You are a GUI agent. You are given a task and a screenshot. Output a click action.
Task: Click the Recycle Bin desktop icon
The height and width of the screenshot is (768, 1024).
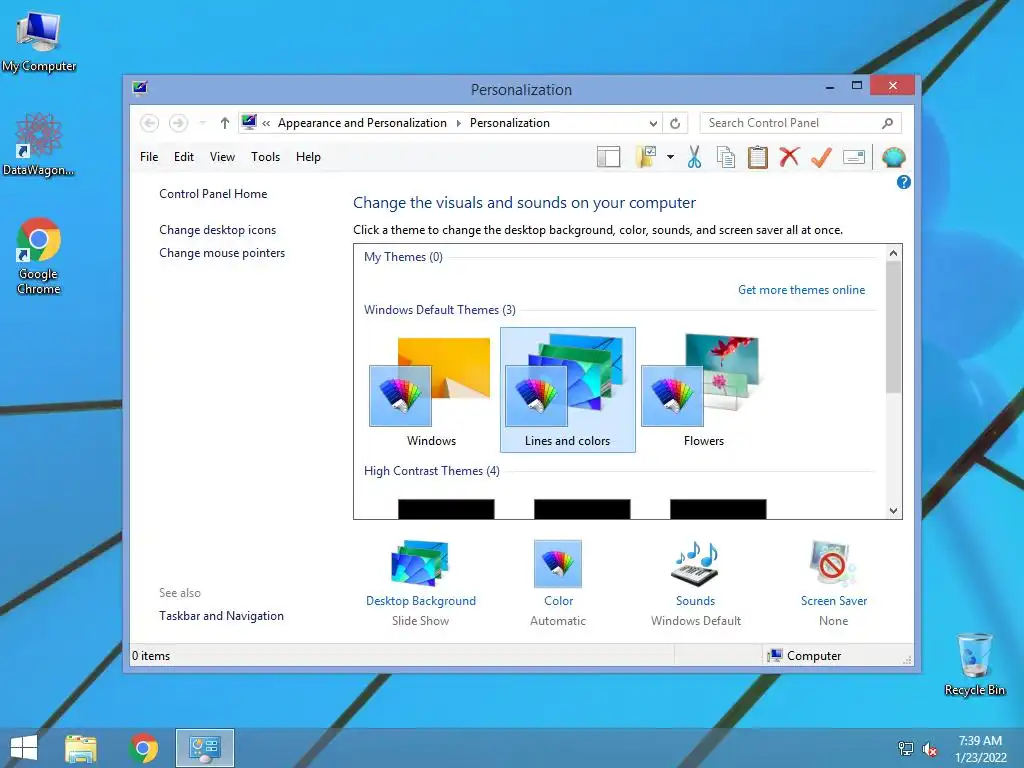click(974, 664)
